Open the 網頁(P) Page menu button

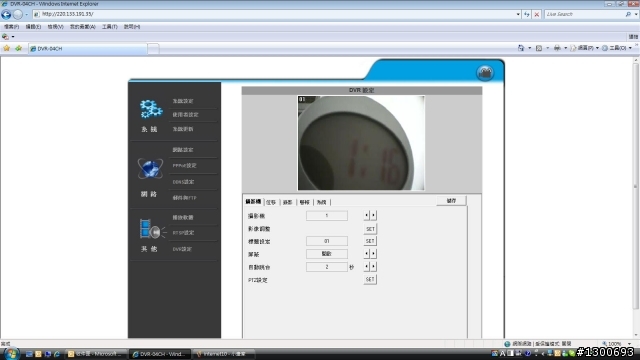point(584,48)
